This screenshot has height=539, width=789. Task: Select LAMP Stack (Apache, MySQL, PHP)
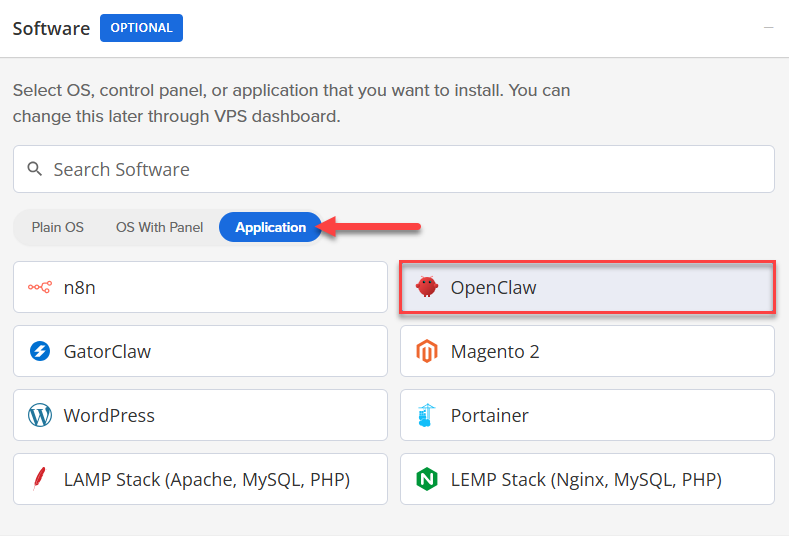[200, 479]
